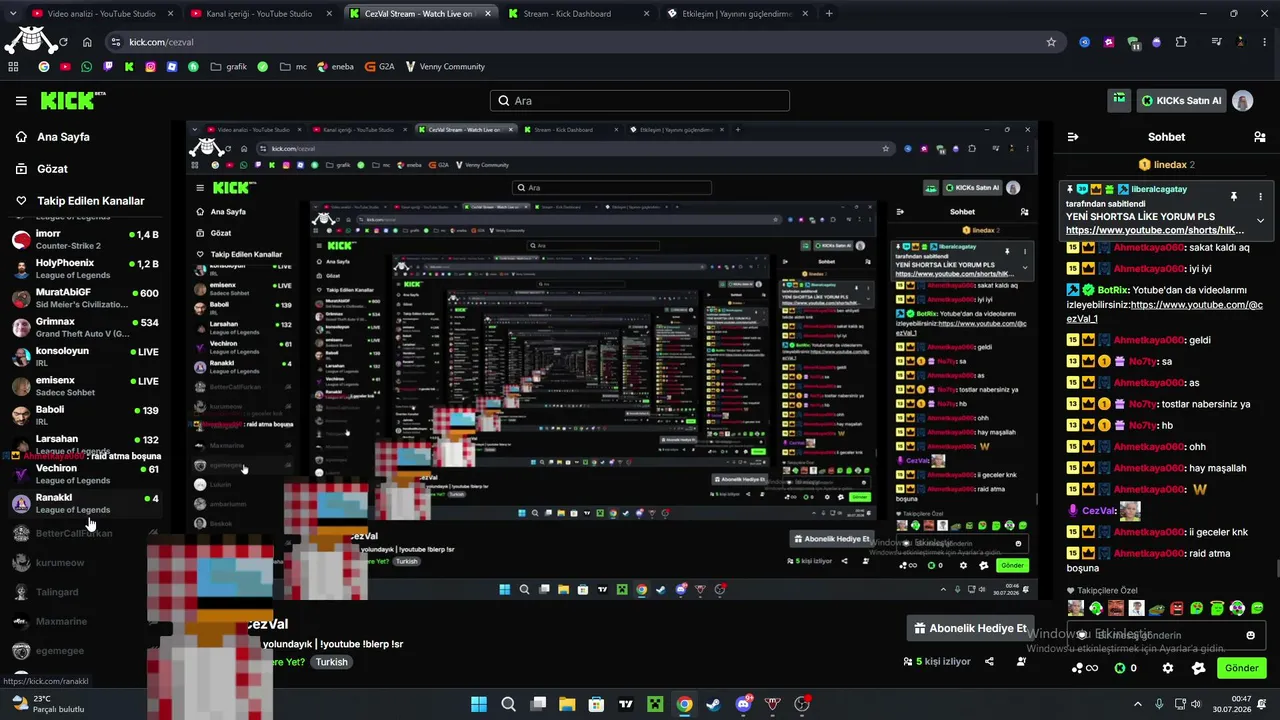Open the pinned message options menu
This screenshot has width=1280, height=720.
point(1260,197)
